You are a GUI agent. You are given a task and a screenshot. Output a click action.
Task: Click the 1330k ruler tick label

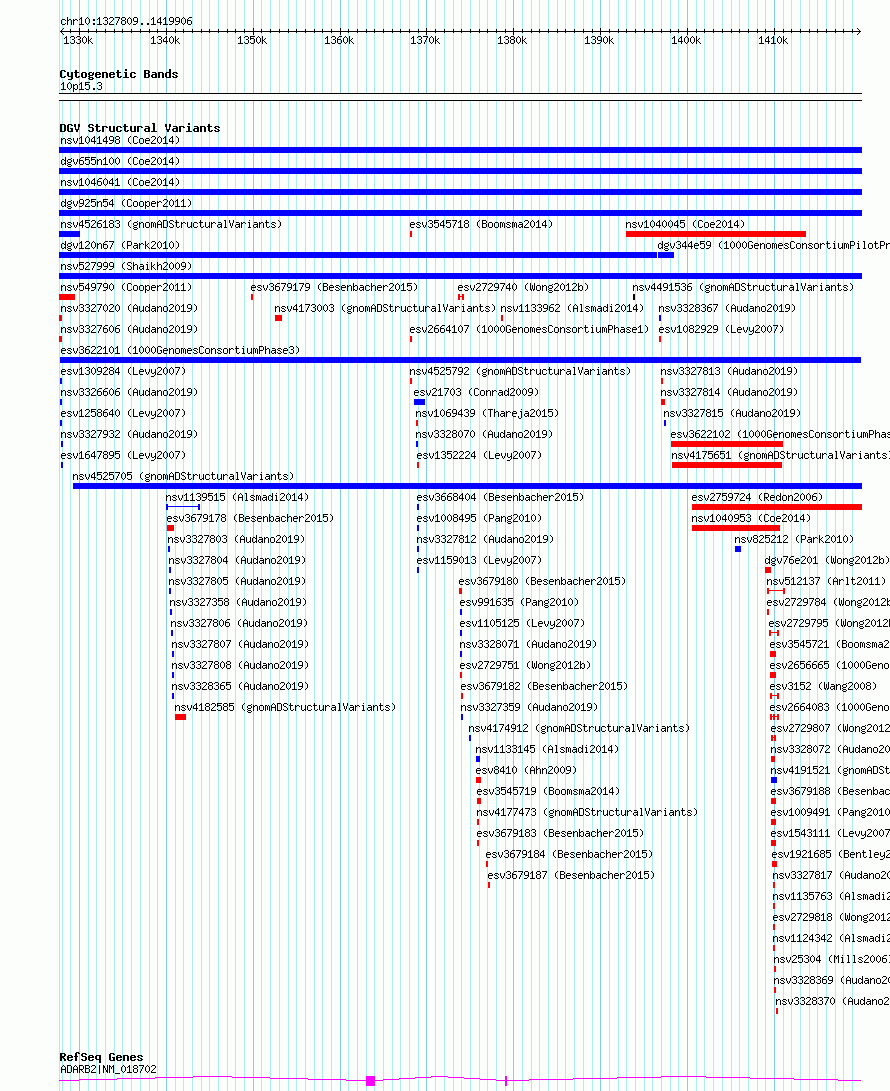78,40
